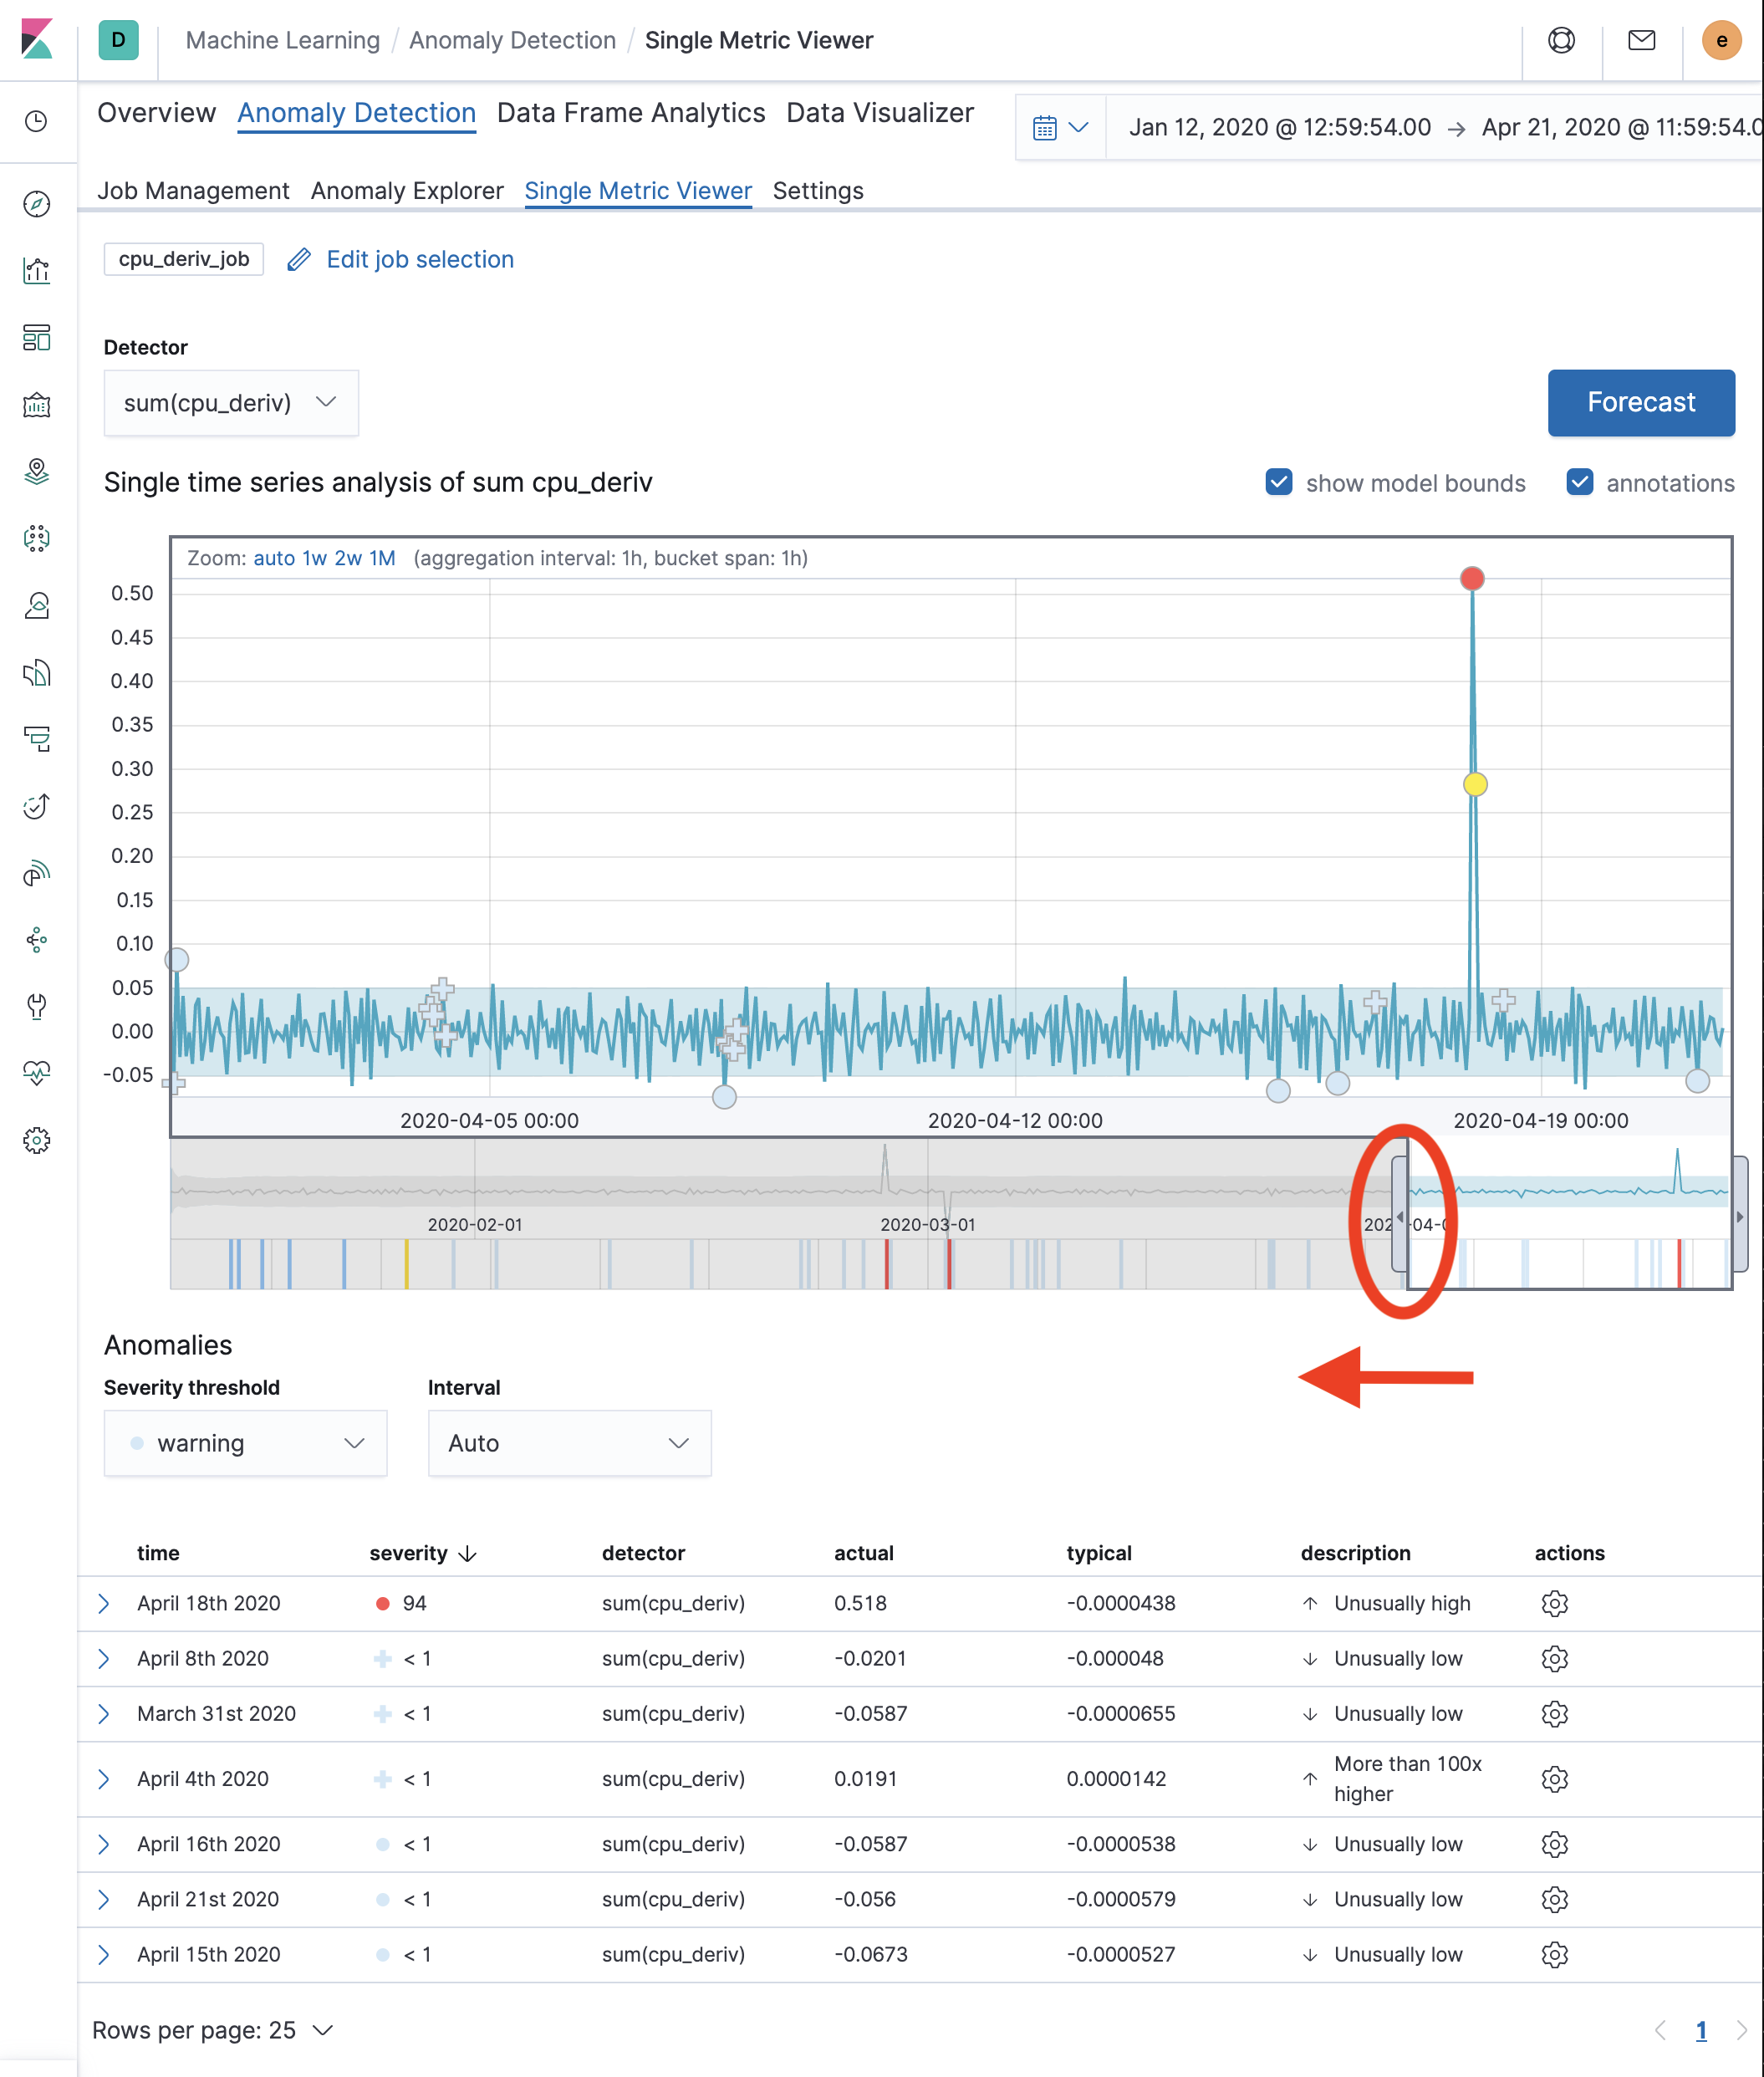Screen dimensions: 1764x2077
Task: Disable the annotations checkbox
Action: point(1579,482)
